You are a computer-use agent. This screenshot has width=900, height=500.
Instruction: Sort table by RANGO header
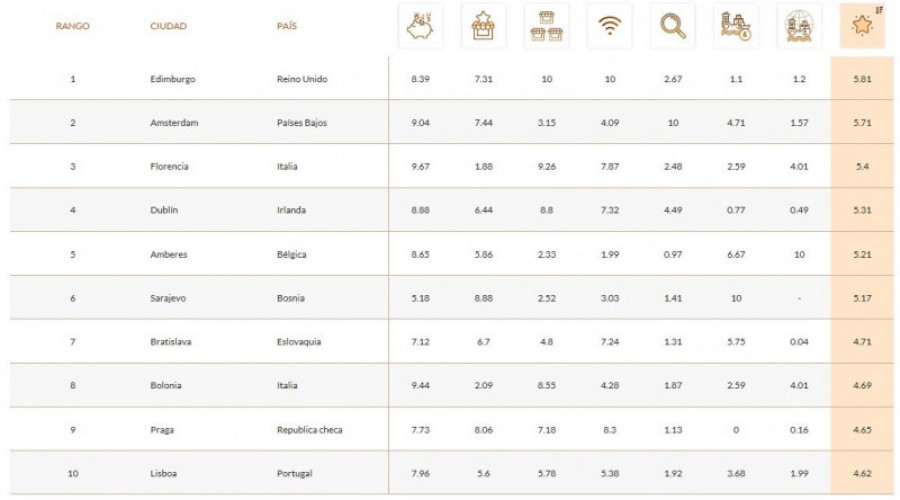click(x=72, y=26)
